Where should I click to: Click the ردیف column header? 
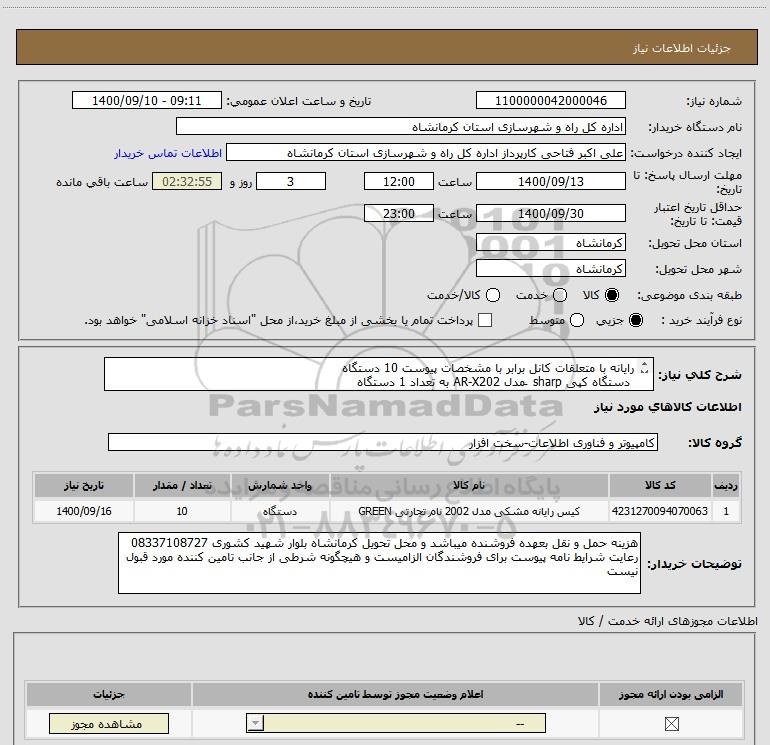[x=726, y=485]
